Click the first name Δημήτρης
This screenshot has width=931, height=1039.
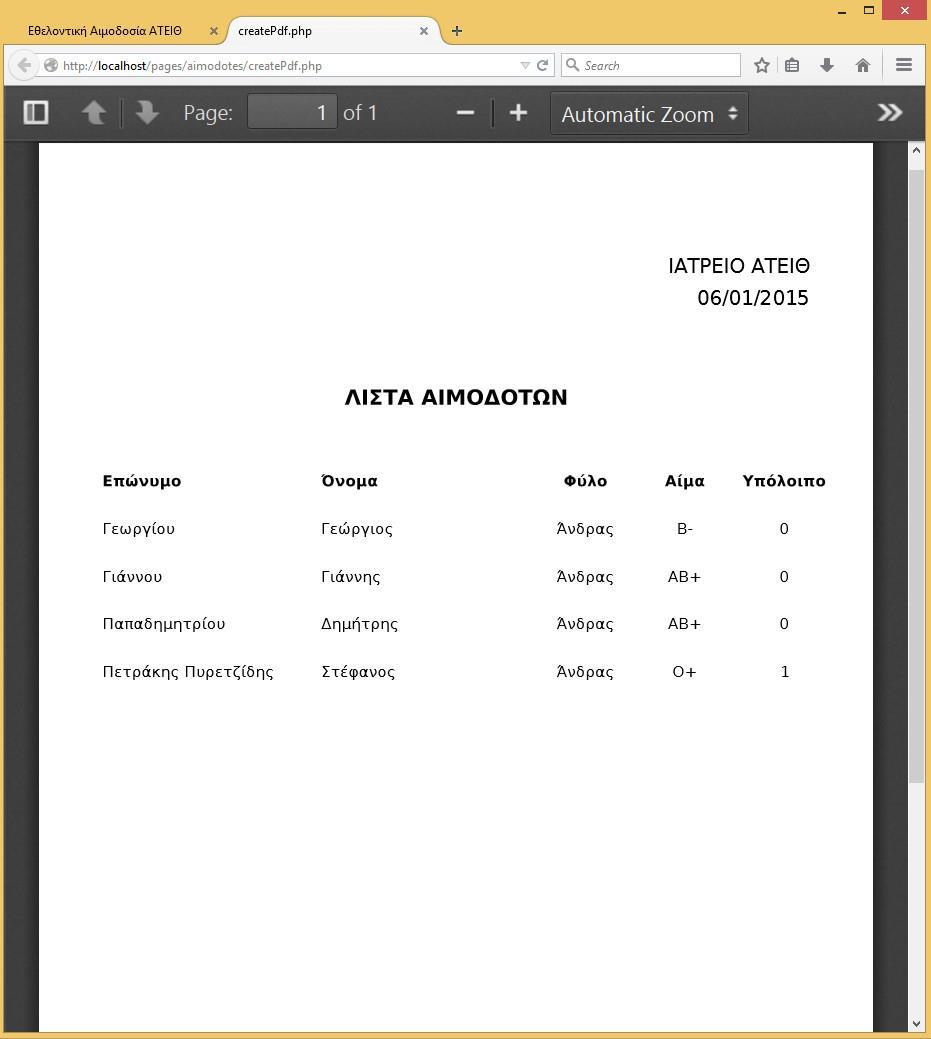[x=359, y=624]
